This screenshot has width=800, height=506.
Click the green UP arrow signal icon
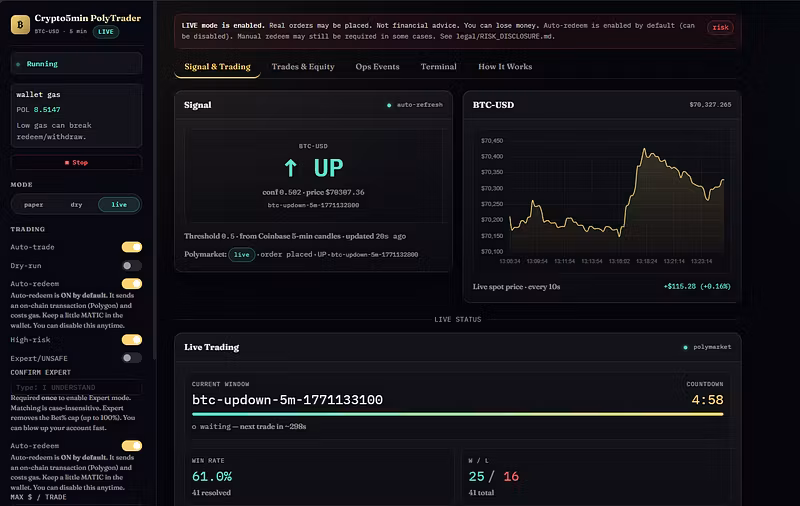click(x=290, y=168)
